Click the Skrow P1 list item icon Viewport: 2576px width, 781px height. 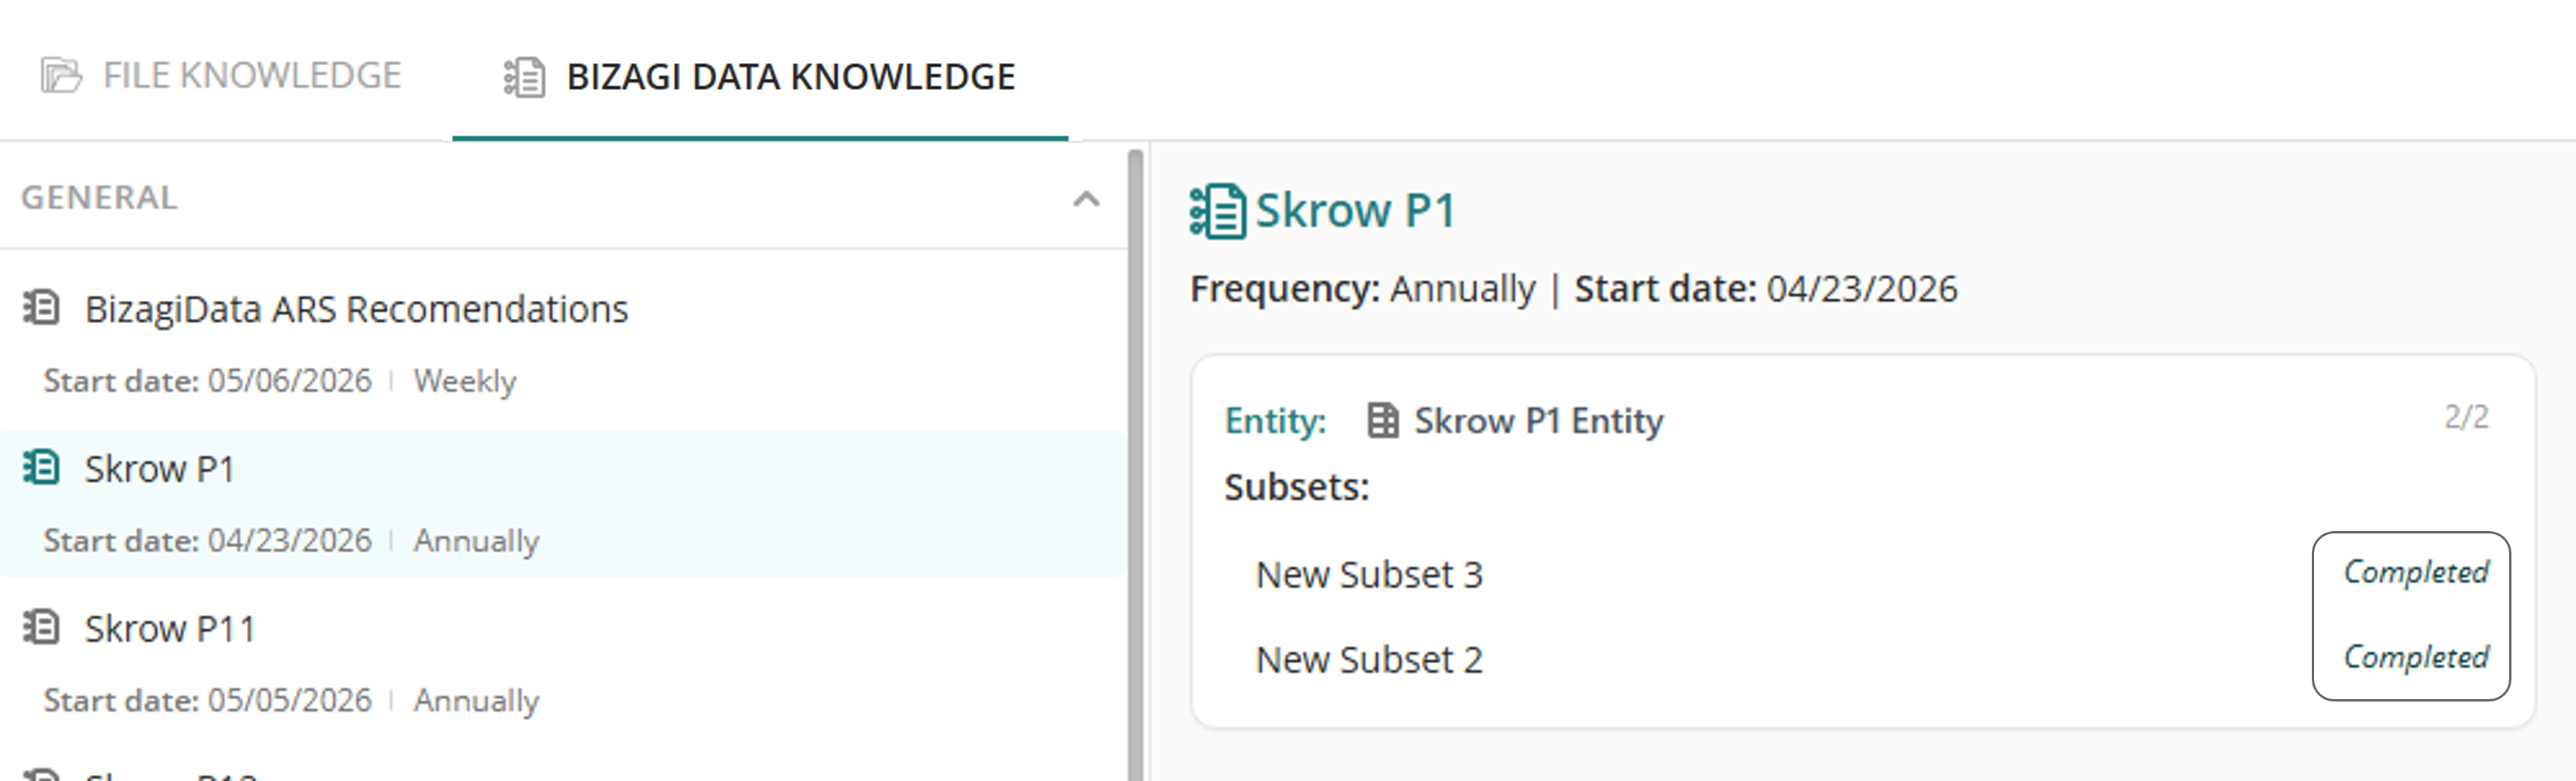coord(42,468)
